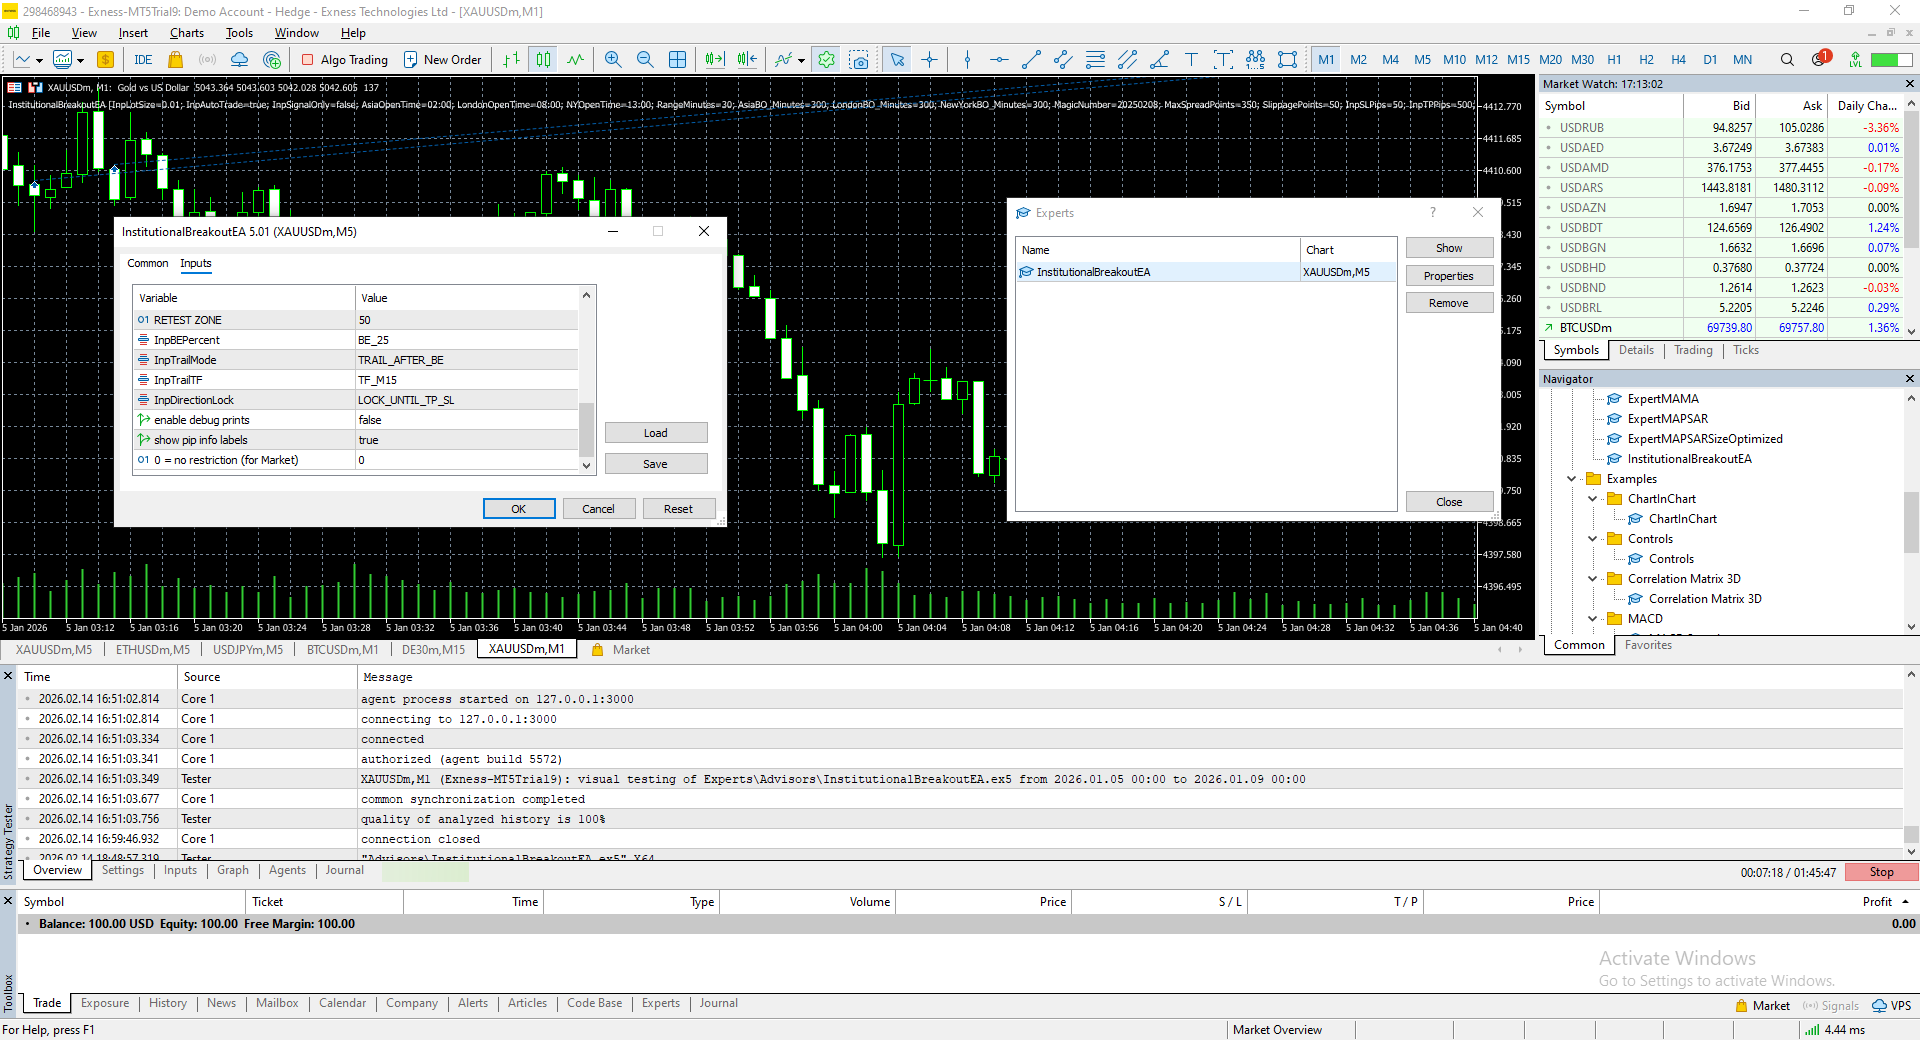Switch chart to candlestick view

[543, 60]
